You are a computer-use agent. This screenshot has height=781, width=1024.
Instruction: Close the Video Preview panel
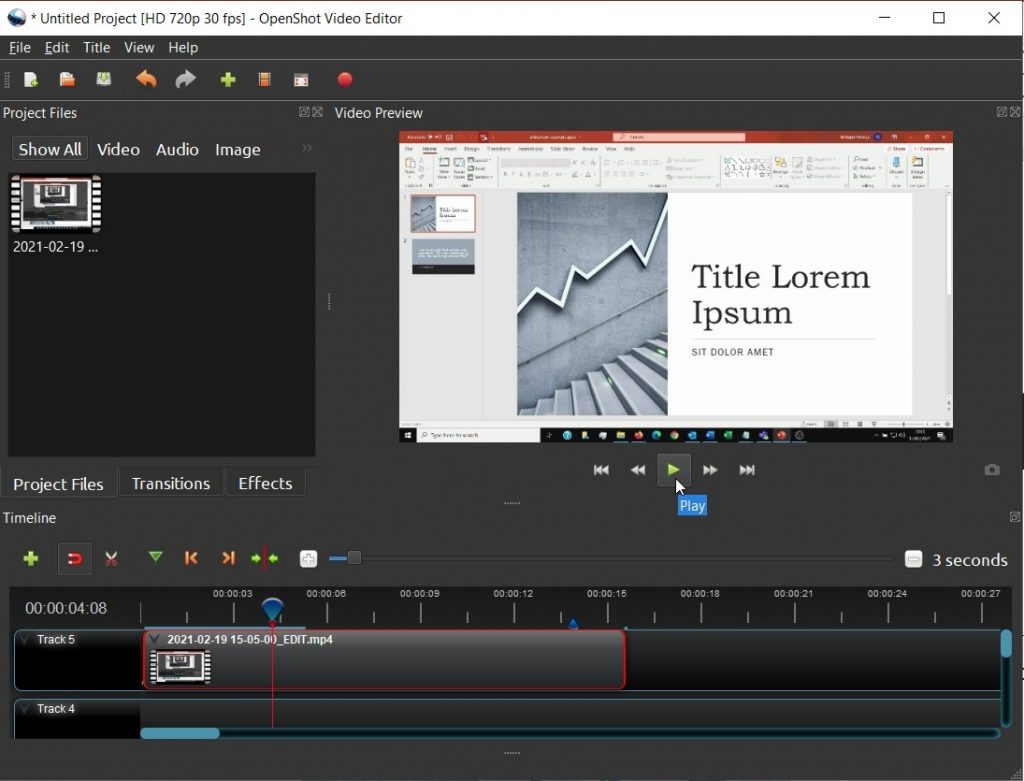[1015, 112]
